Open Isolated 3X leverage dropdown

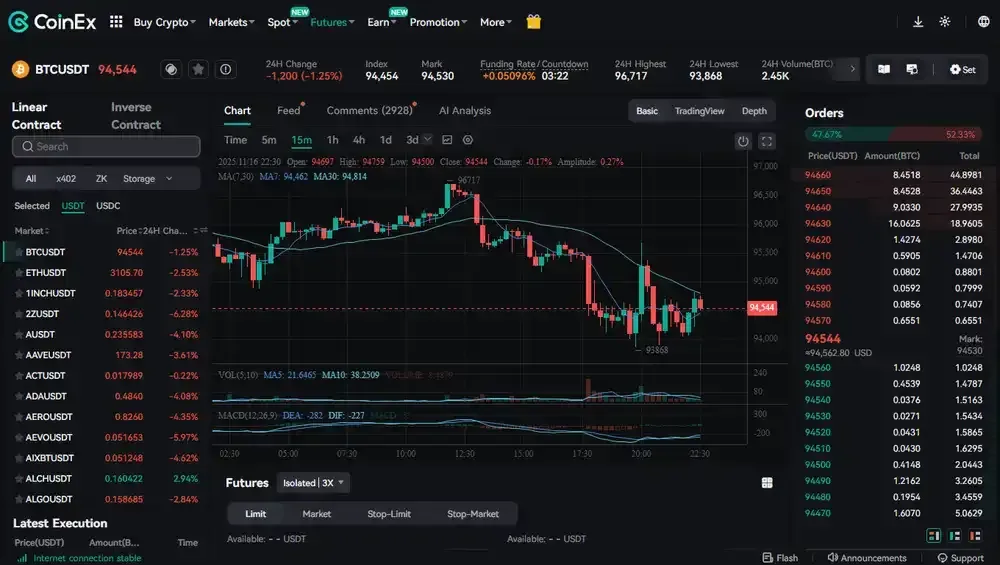312,483
